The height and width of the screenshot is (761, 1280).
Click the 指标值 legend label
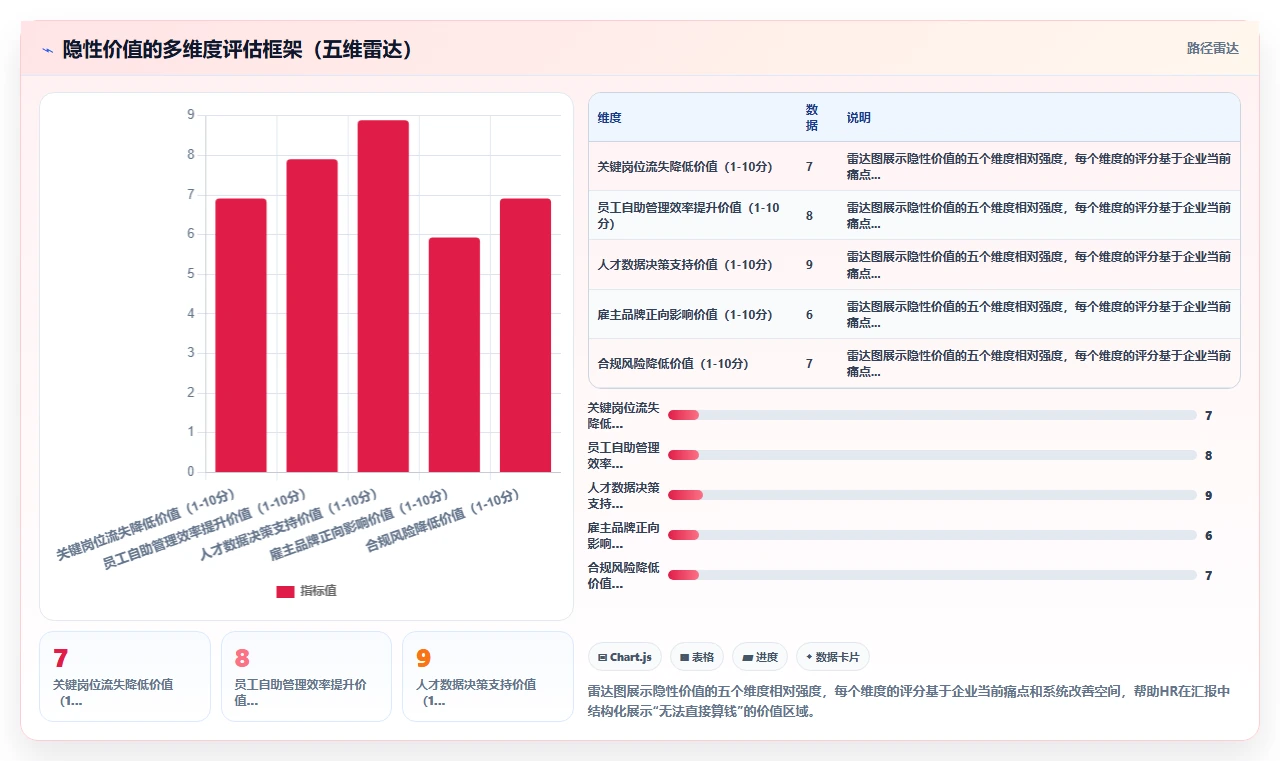pyautogui.click(x=318, y=591)
